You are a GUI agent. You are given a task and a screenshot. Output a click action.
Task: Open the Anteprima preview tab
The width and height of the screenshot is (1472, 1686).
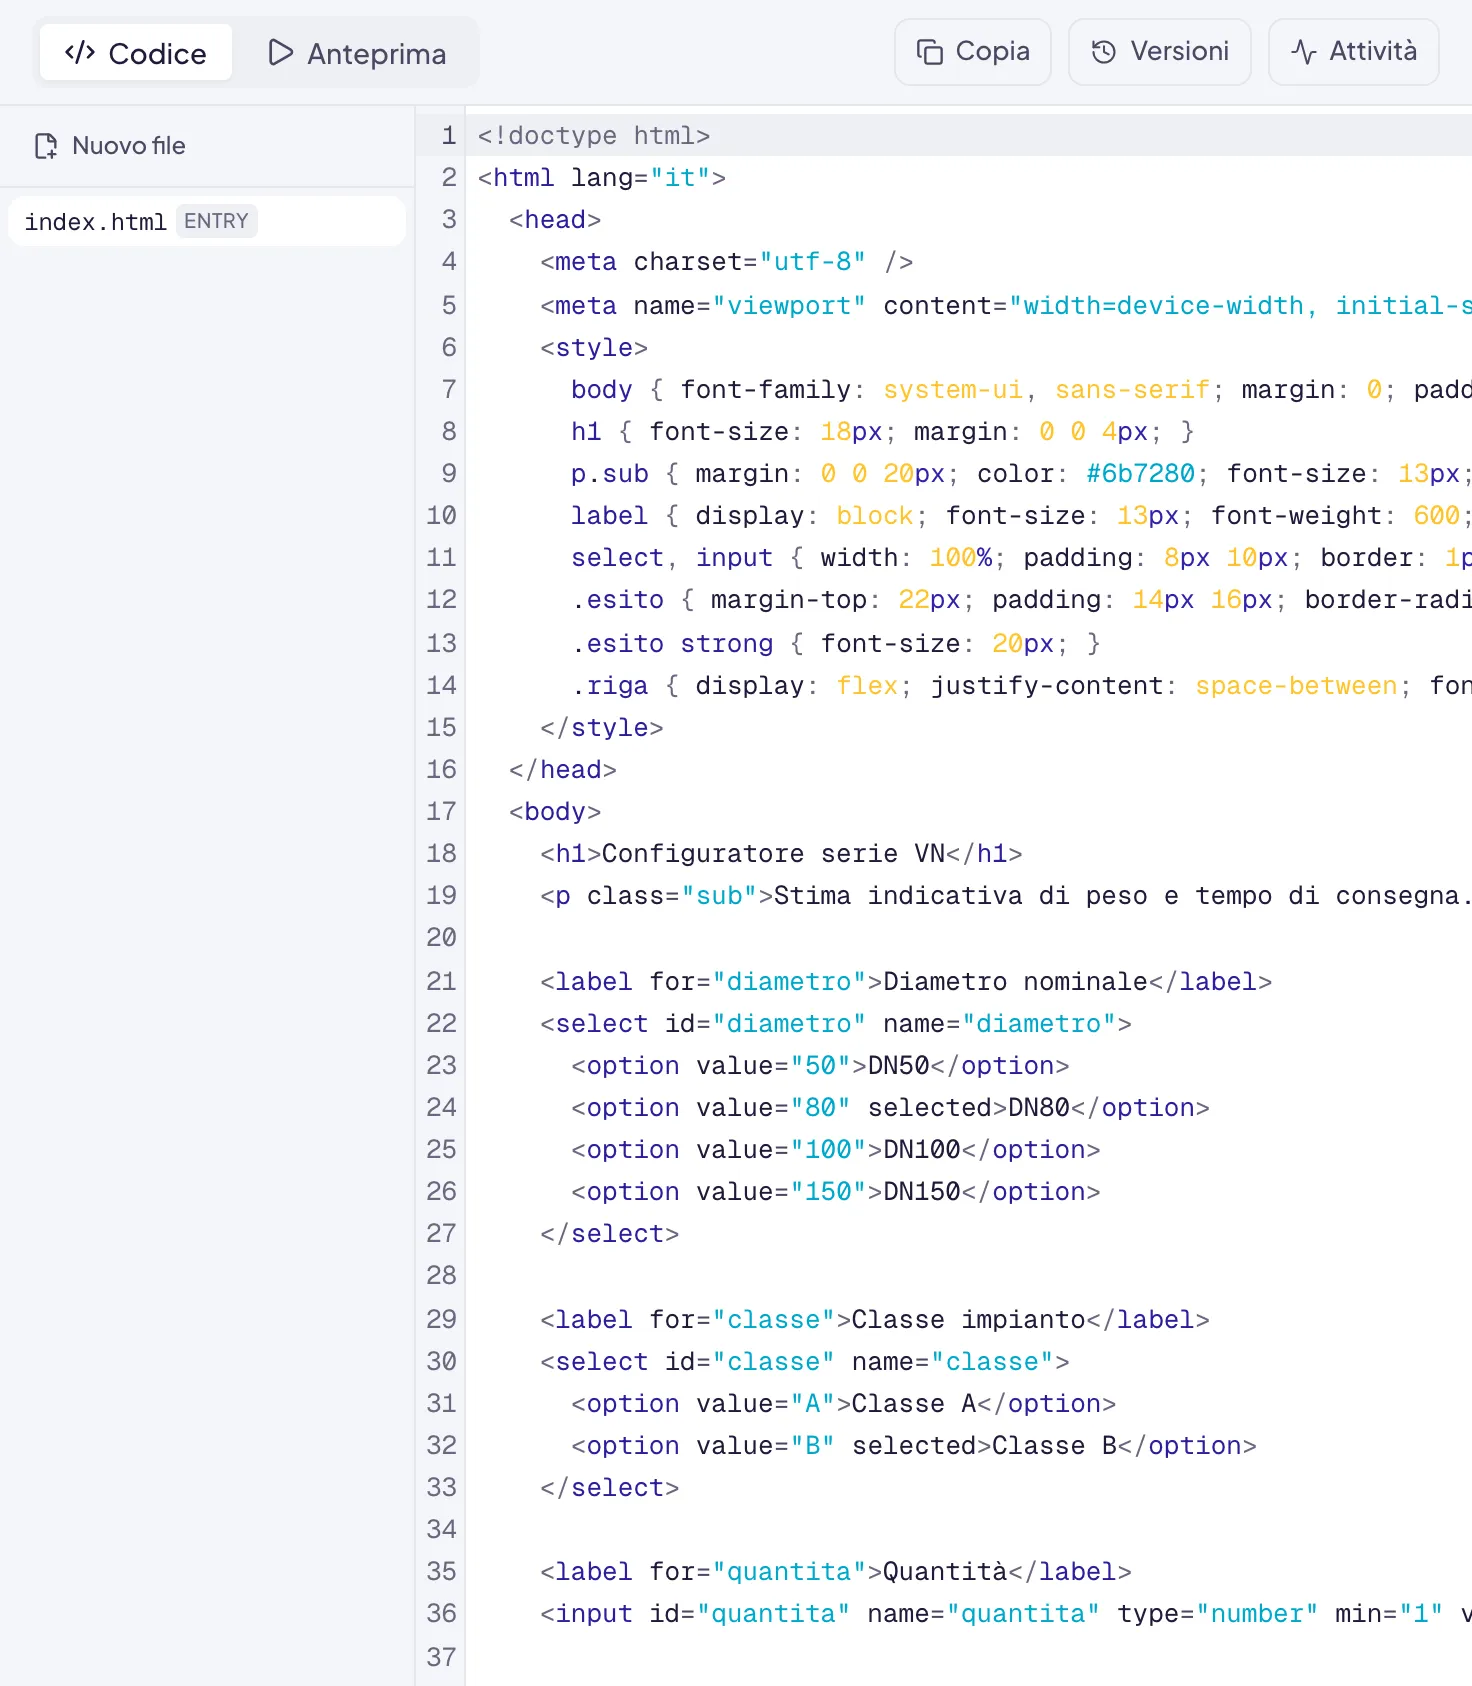pos(357,52)
